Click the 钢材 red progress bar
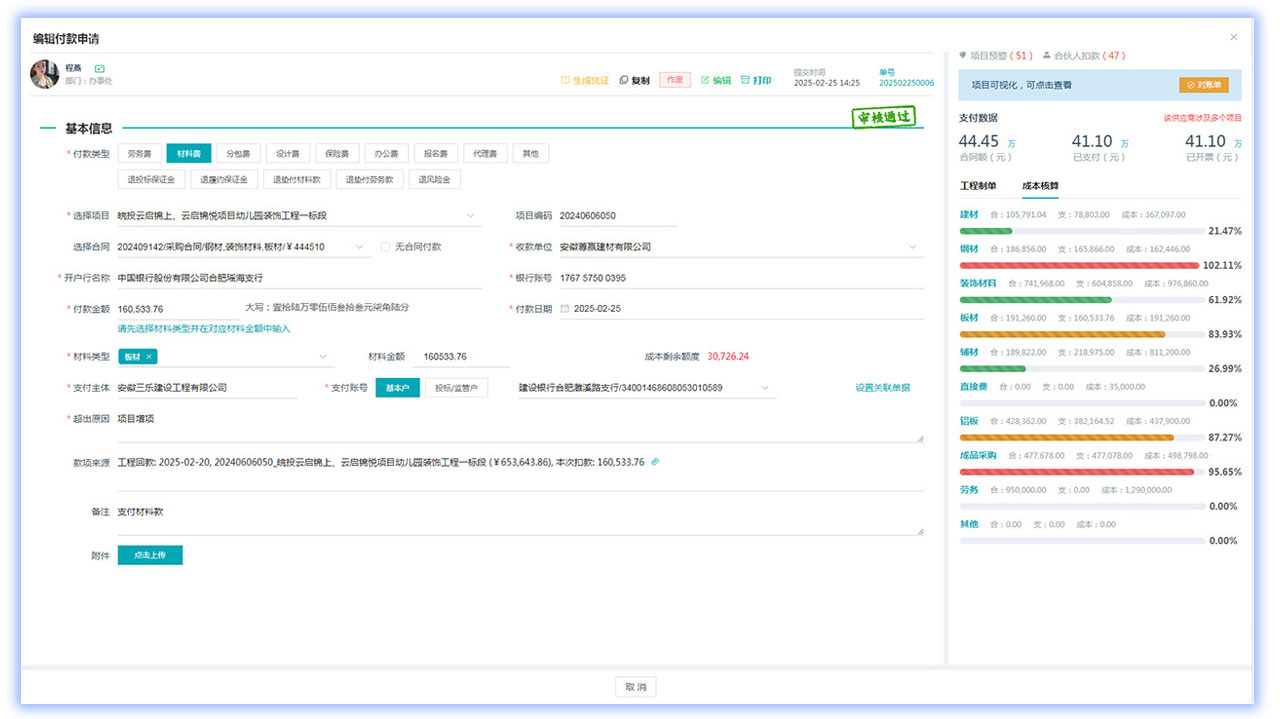 click(x=1079, y=265)
